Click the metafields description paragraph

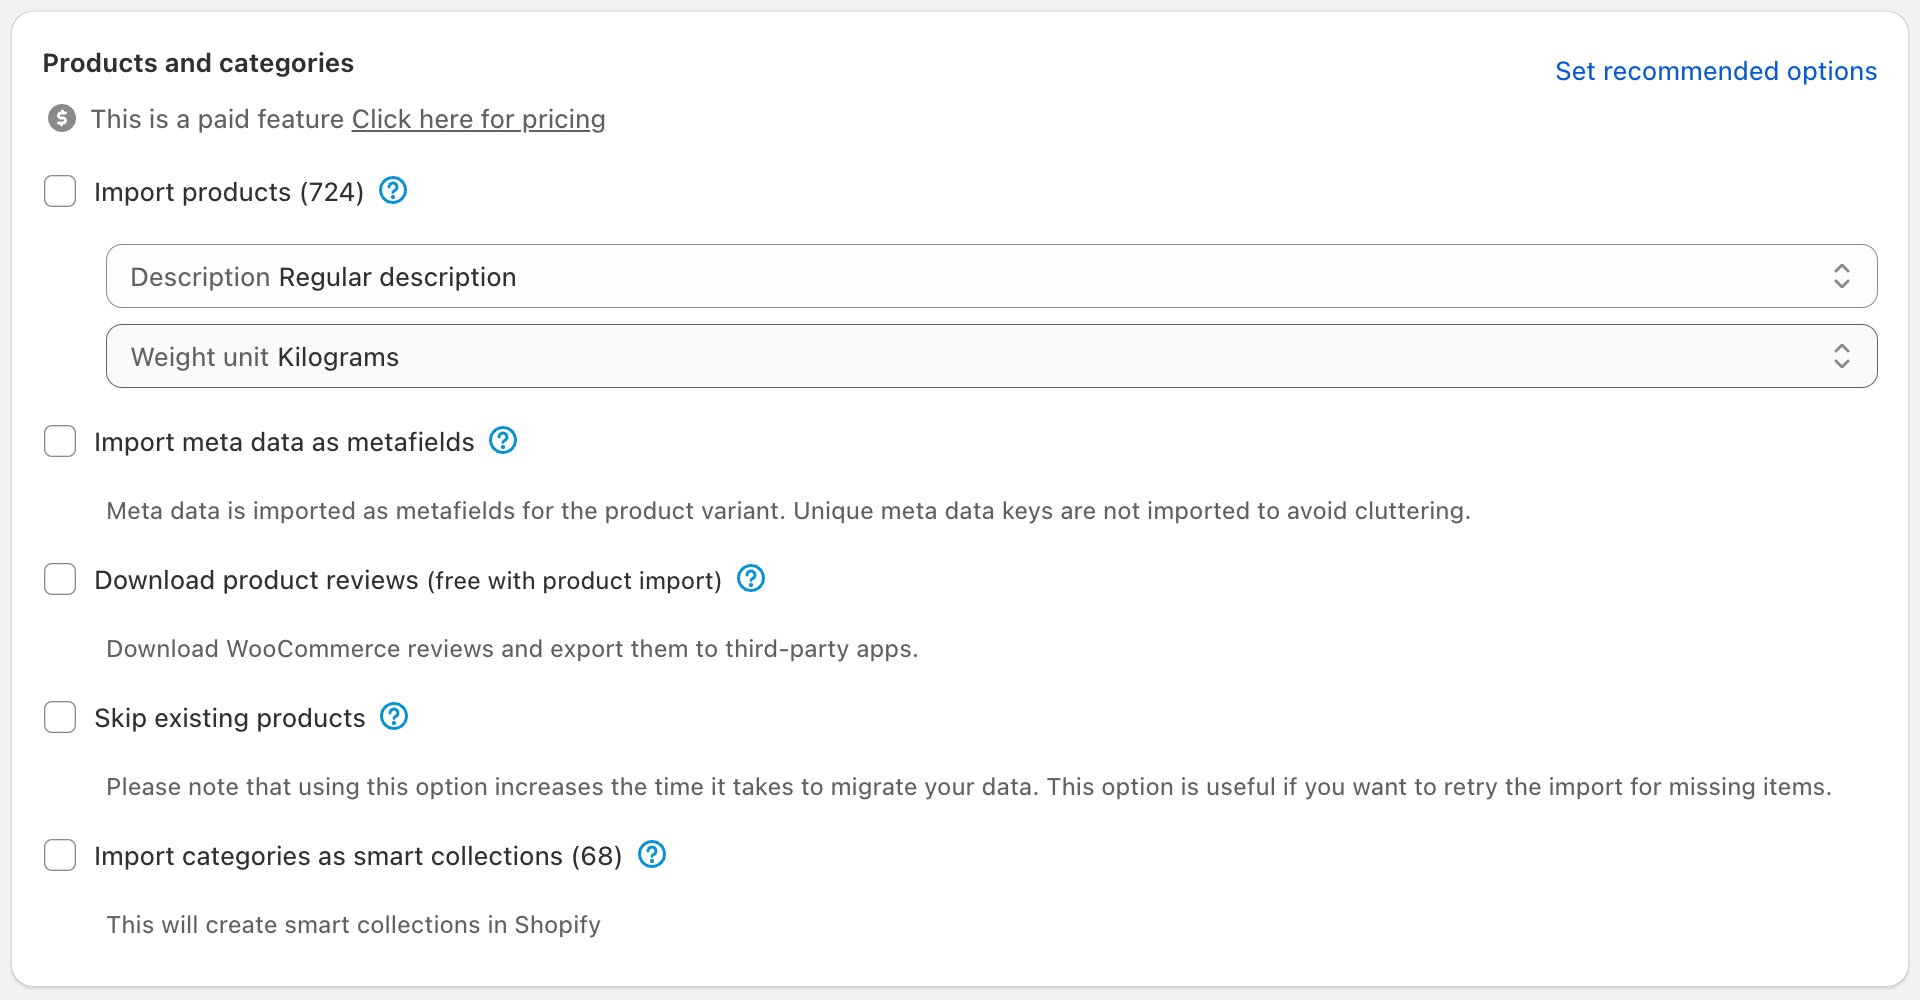[x=787, y=511]
